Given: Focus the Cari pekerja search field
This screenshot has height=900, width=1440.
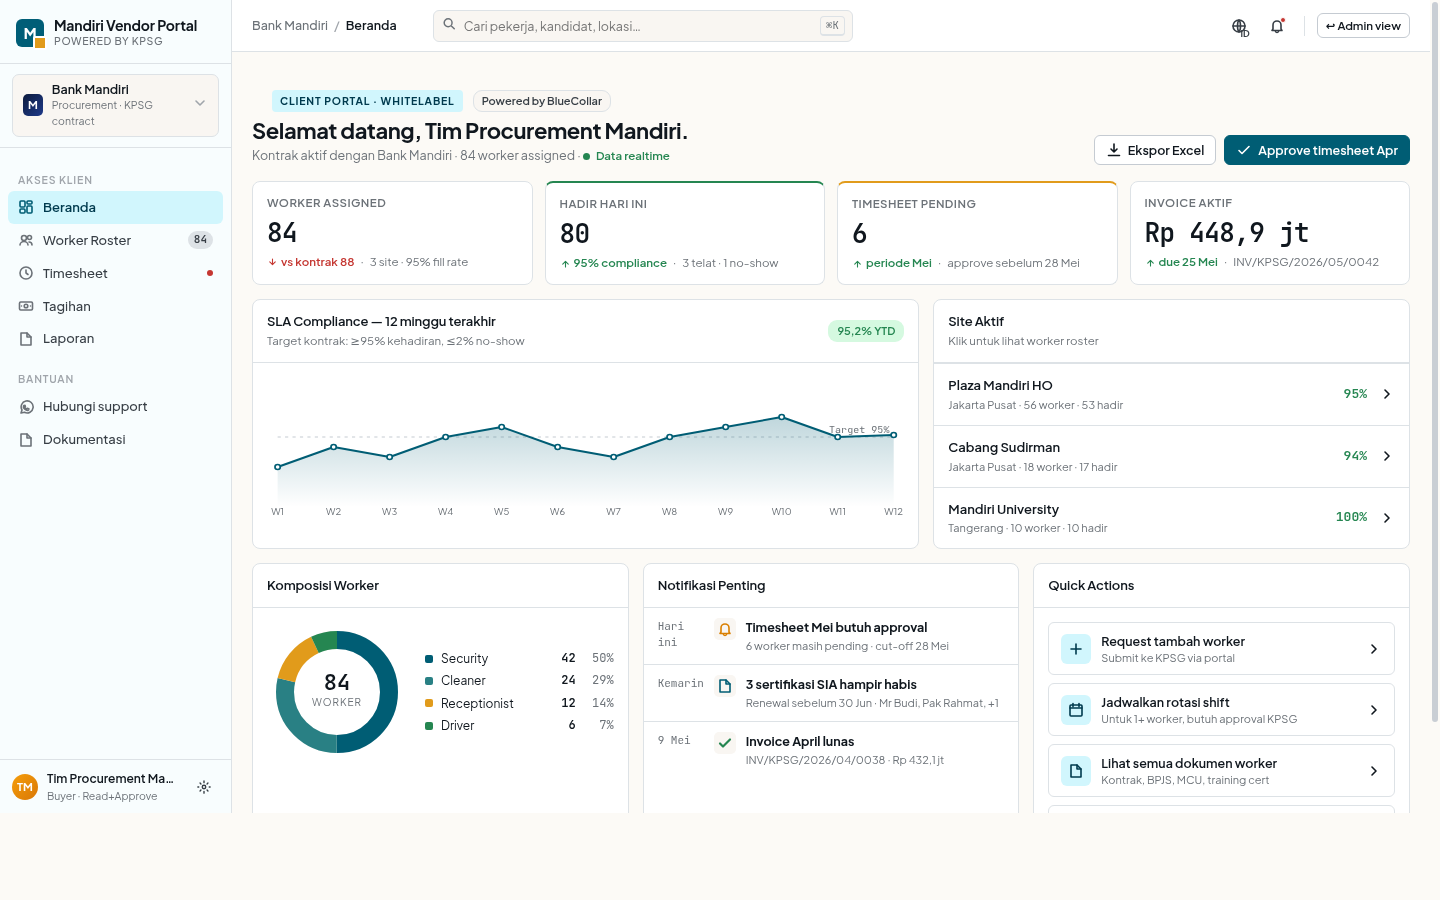Looking at the screenshot, I should (x=643, y=26).
